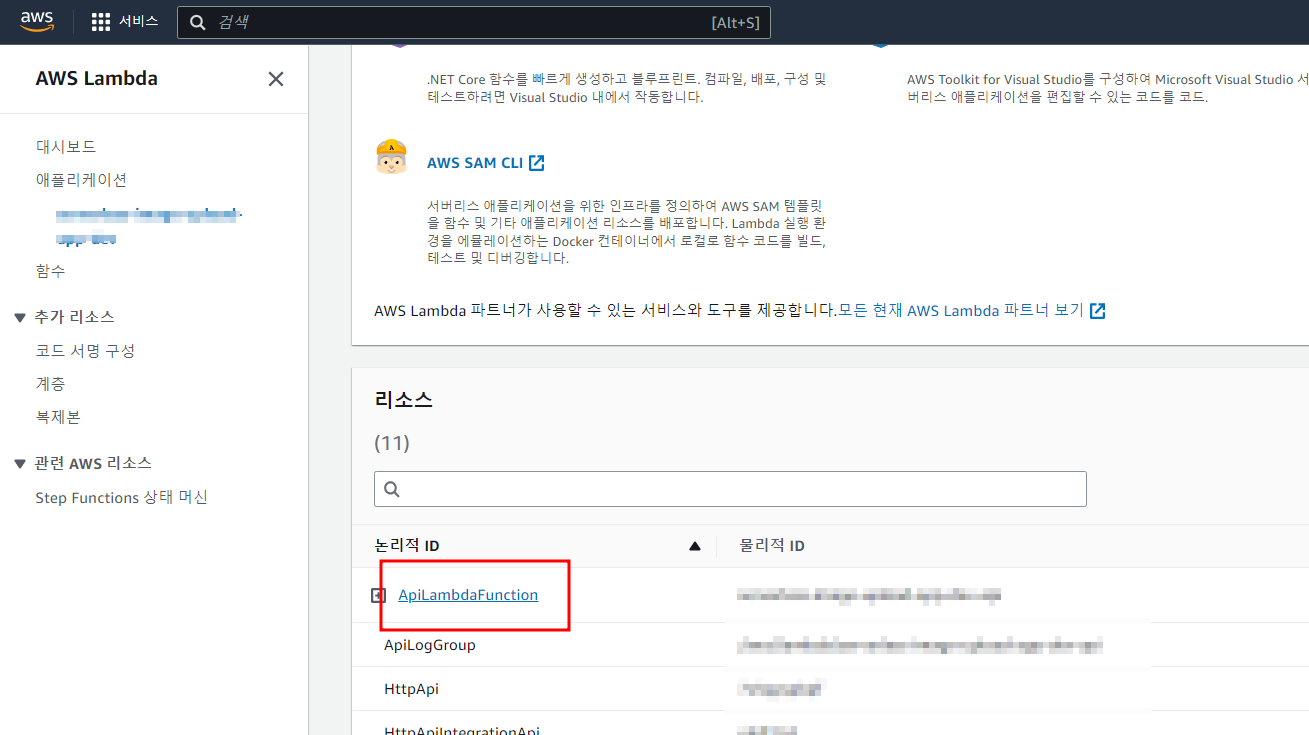Open 복제본 in sidebar

click(x=58, y=417)
